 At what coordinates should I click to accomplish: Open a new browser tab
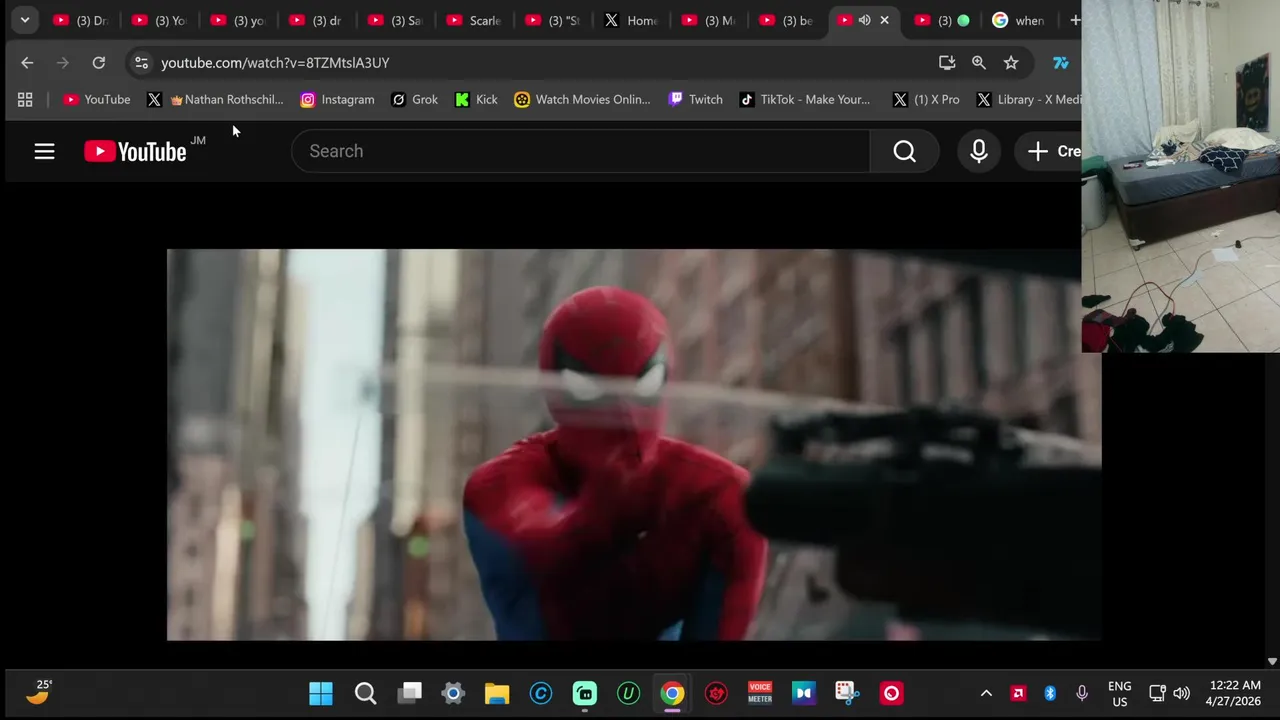(x=1075, y=20)
